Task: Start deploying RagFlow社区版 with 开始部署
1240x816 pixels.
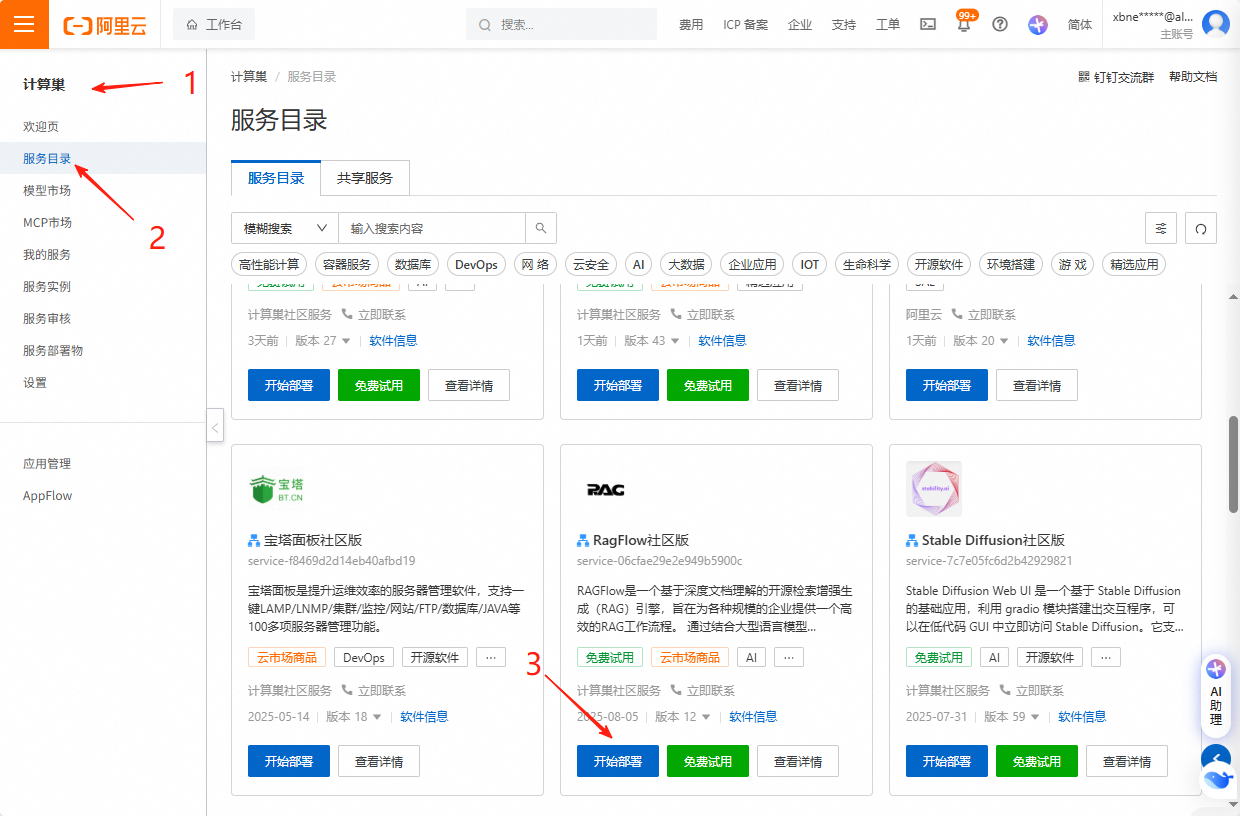Action: 618,761
